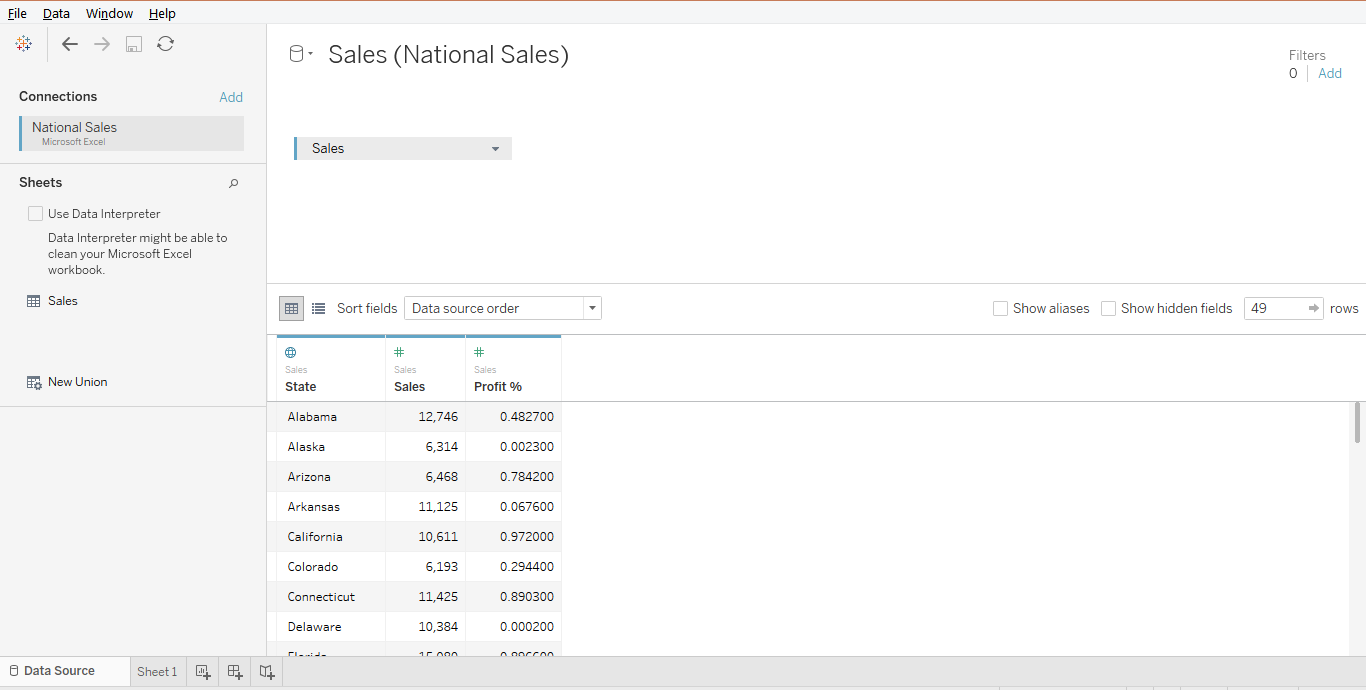Screen dimensions: 1366x690
Task: Click the Tableau logo start page icon
Action: (24, 44)
